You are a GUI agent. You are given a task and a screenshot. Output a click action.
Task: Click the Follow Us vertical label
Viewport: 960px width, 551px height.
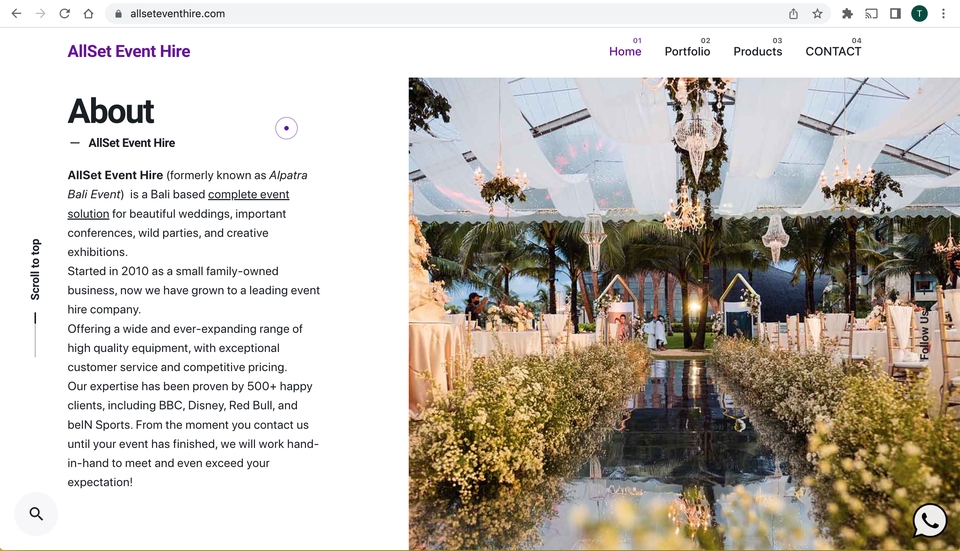[x=924, y=333]
